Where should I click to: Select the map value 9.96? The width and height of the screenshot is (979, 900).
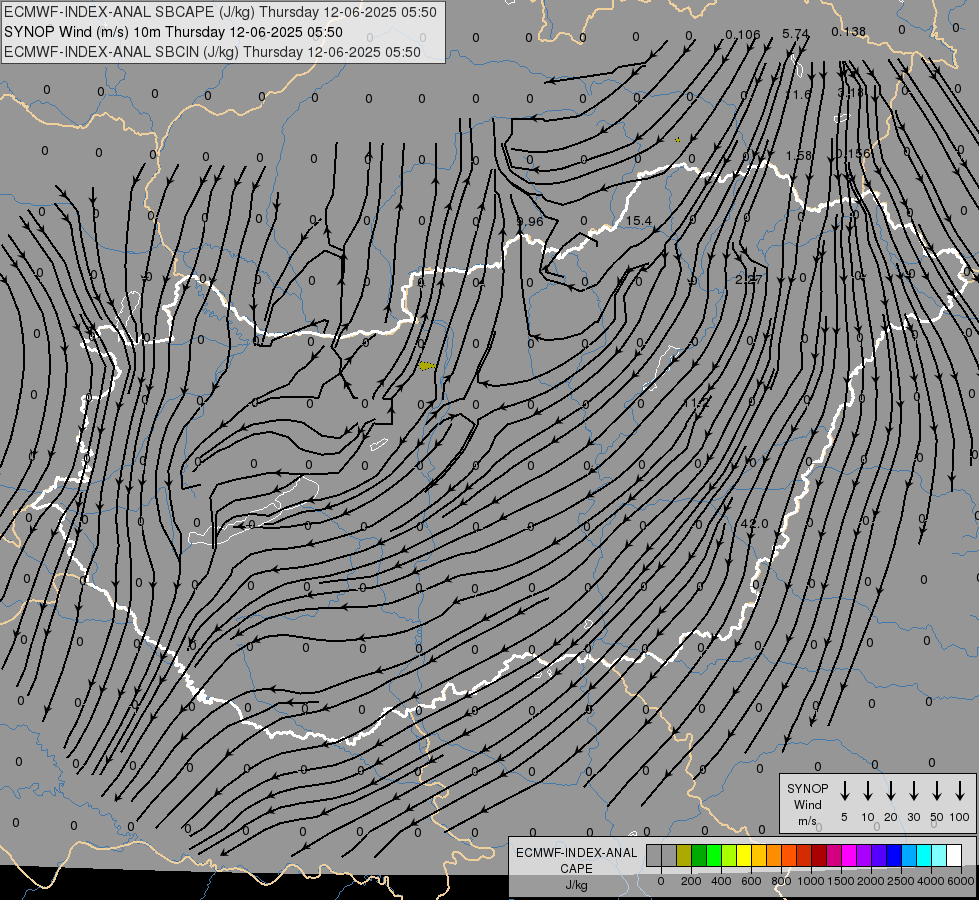(529, 221)
